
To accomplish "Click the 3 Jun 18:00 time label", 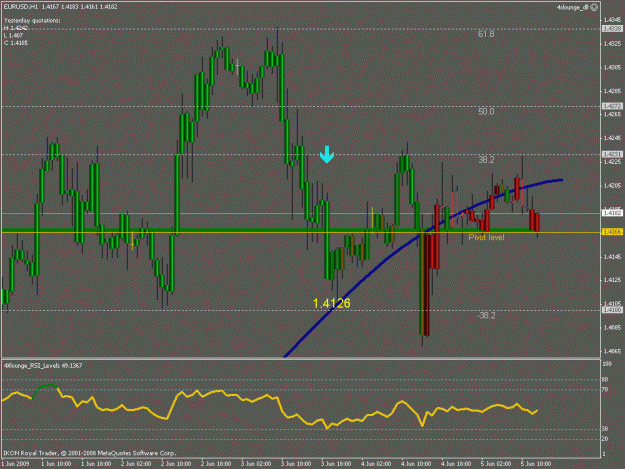I will coord(336,464).
